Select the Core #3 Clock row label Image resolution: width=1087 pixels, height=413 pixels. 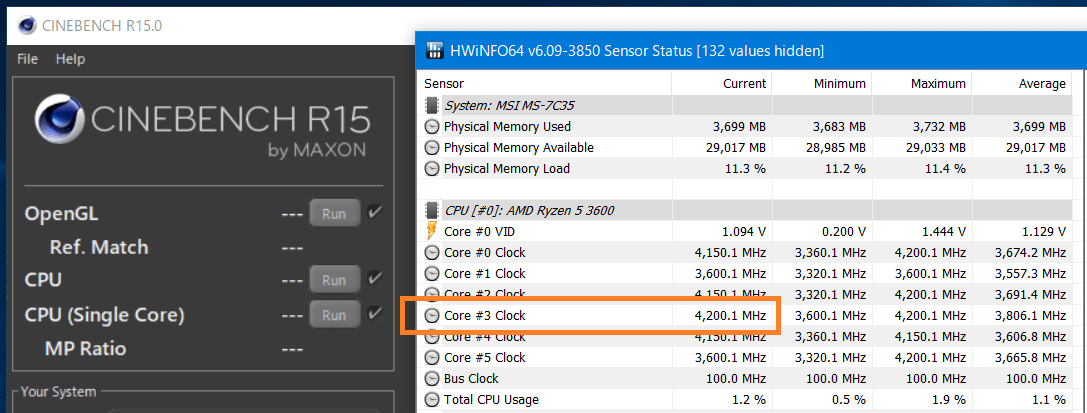485,315
